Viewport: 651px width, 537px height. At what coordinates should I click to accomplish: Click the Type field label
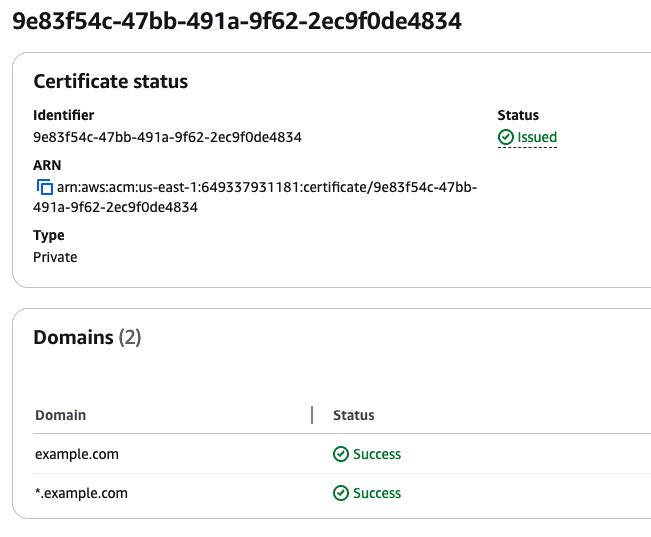(49, 235)
